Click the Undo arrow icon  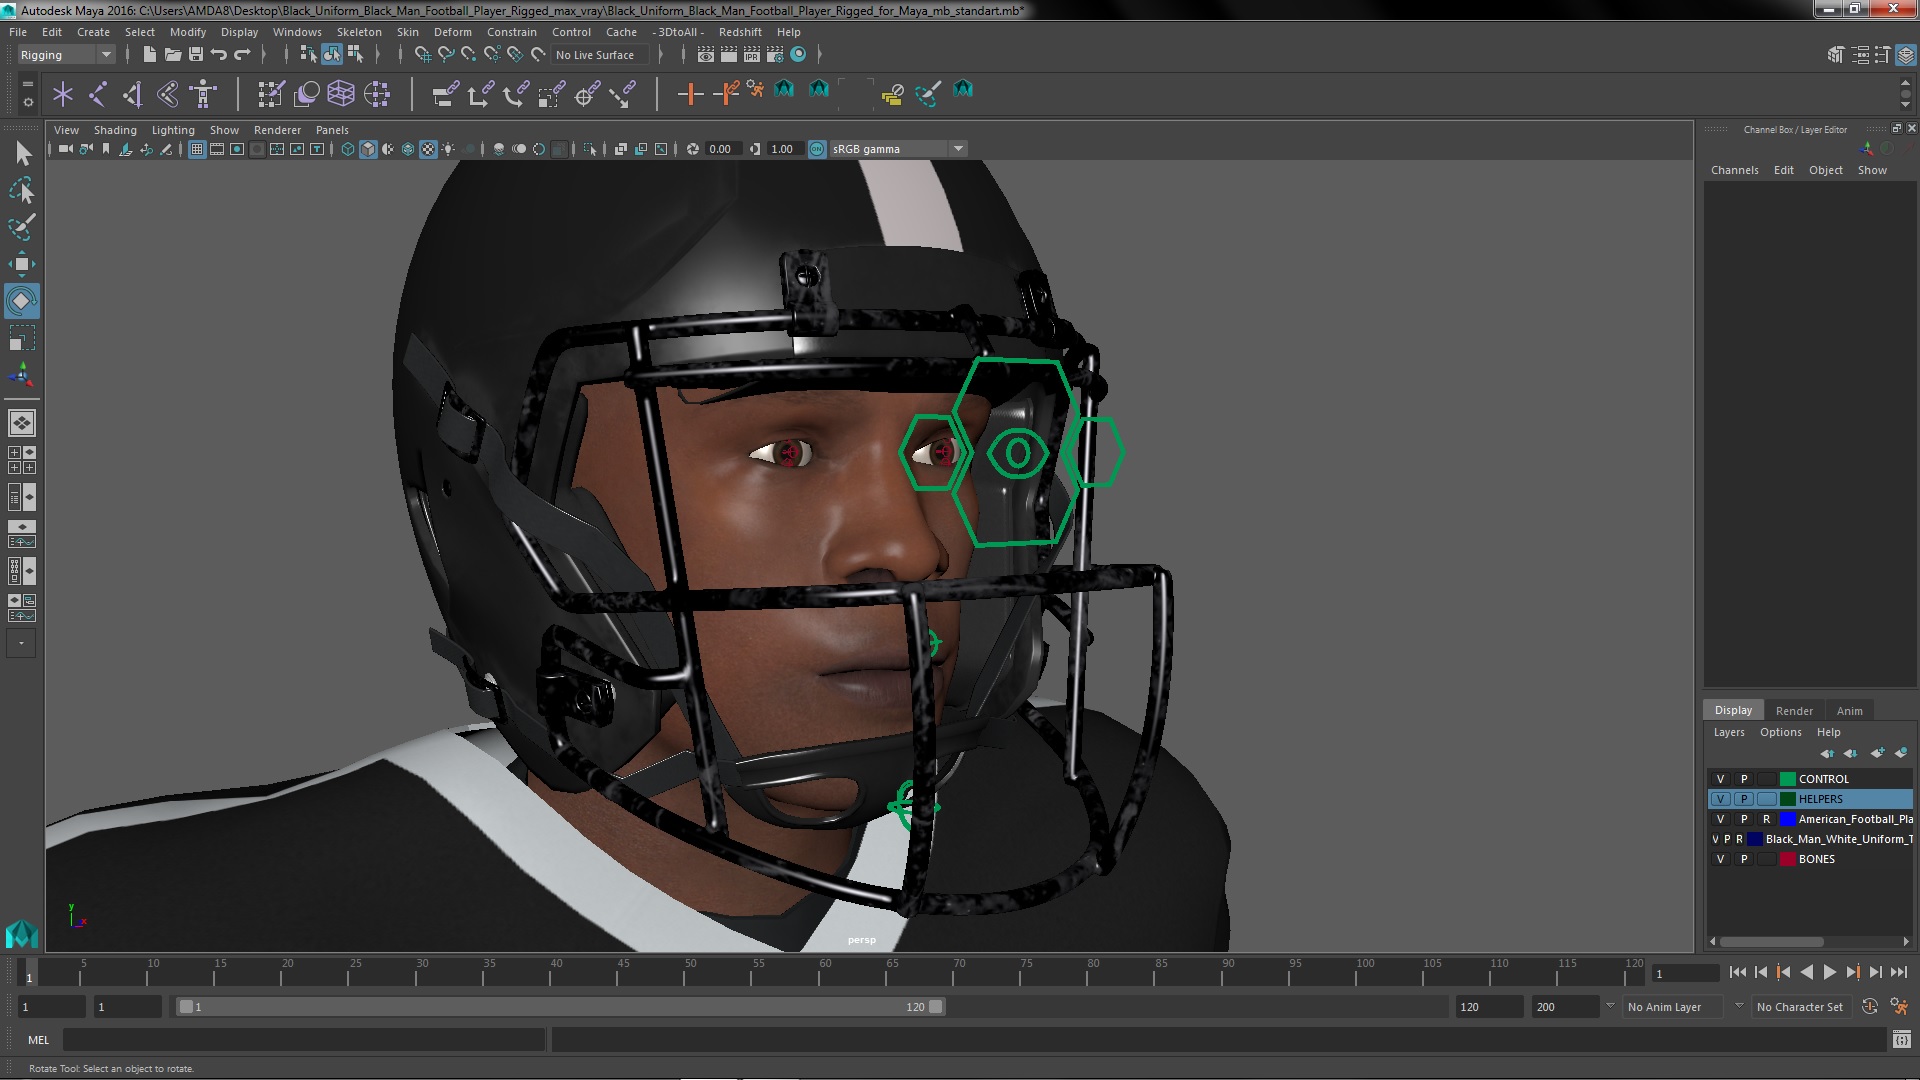click(219, 54)
